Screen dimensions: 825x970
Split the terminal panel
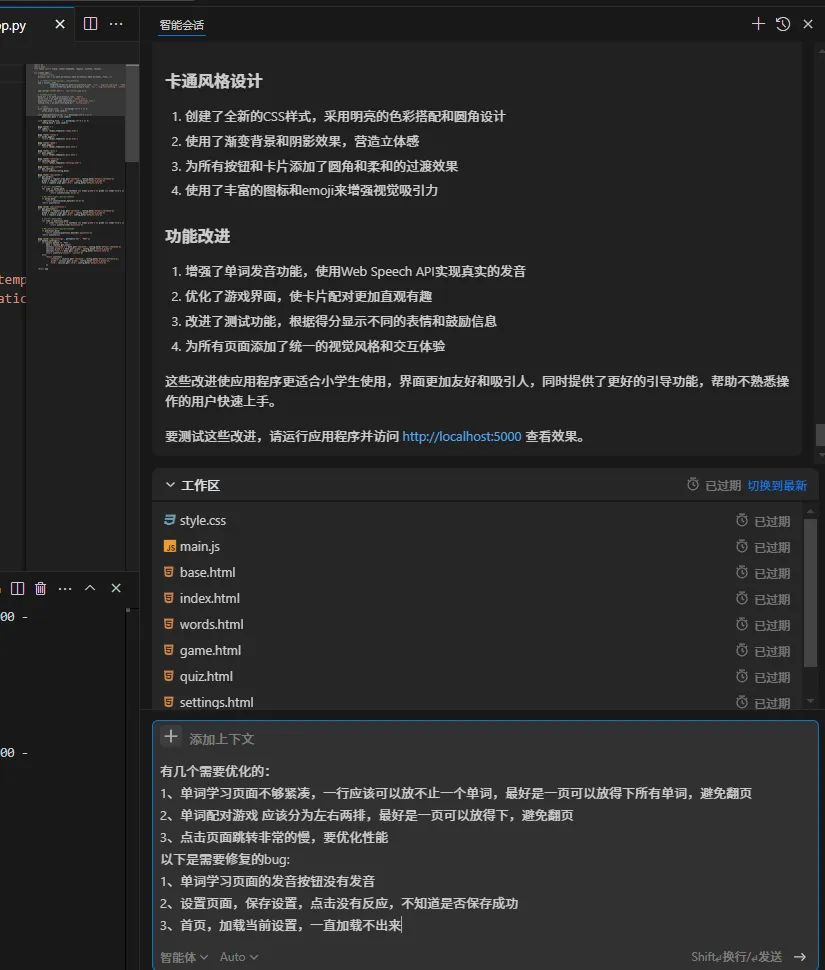tap(17, 588)
